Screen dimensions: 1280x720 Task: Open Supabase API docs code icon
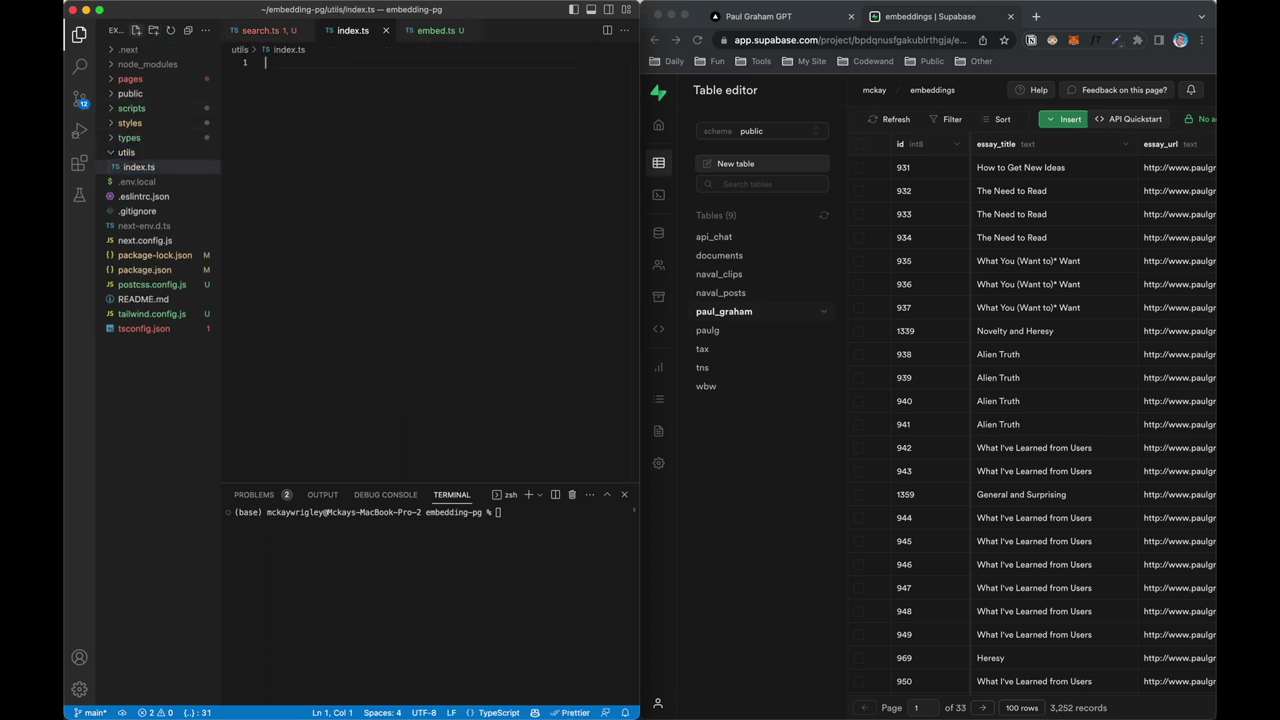tap(658, 329)
